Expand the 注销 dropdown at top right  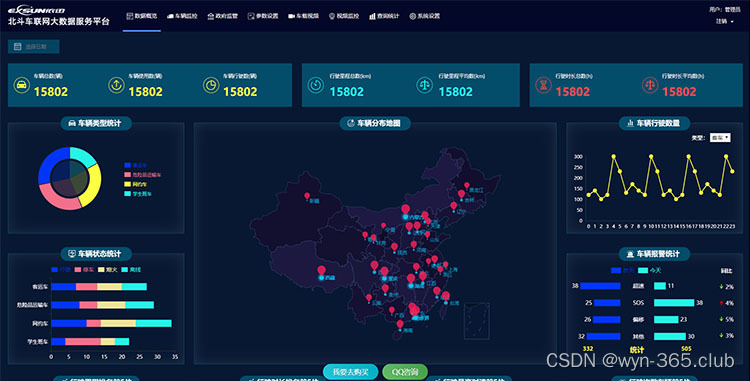click(x=725, y=22)
